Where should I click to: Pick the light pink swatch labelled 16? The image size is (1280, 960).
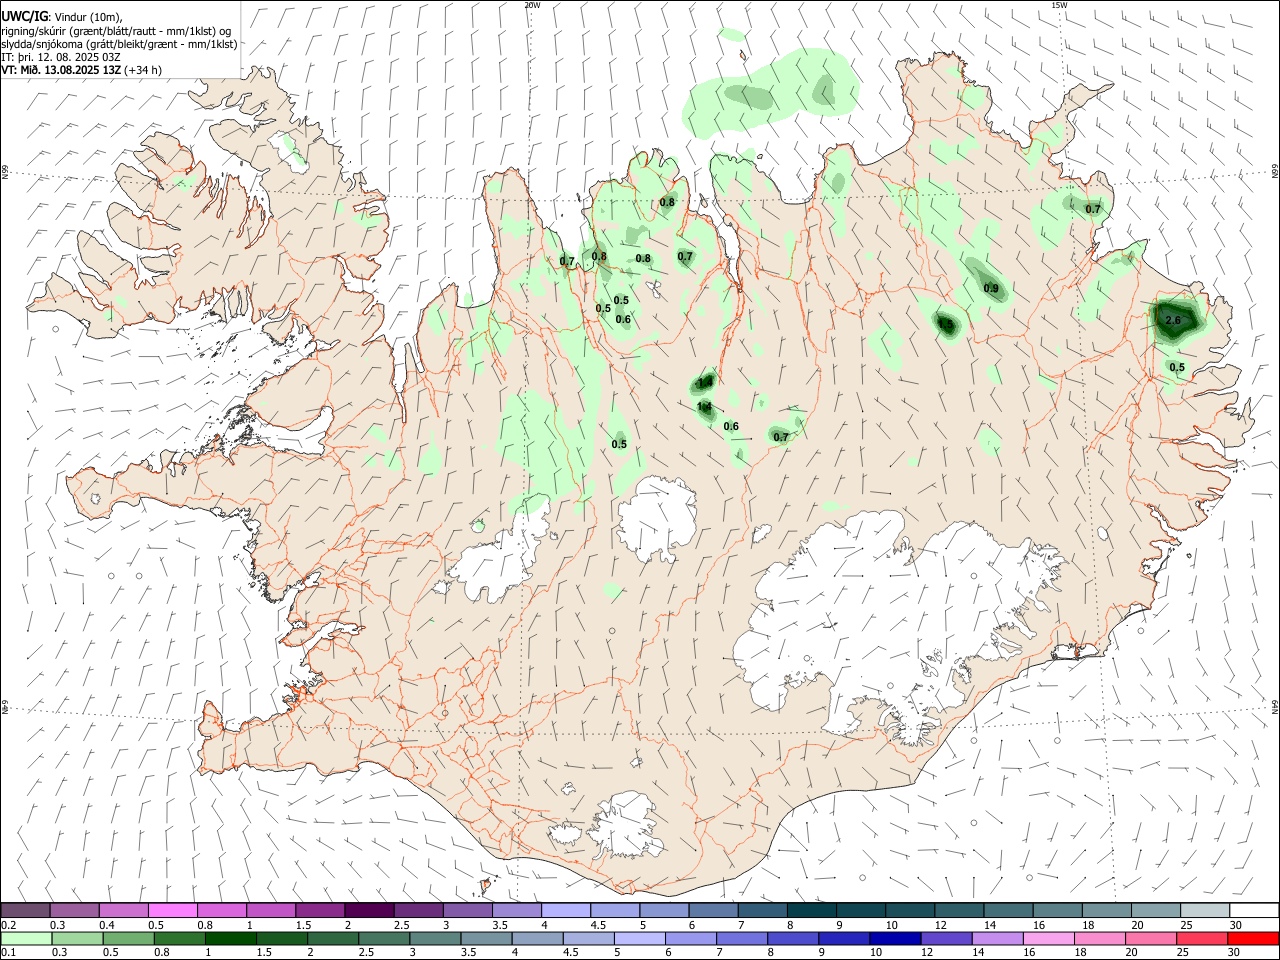1049,938
